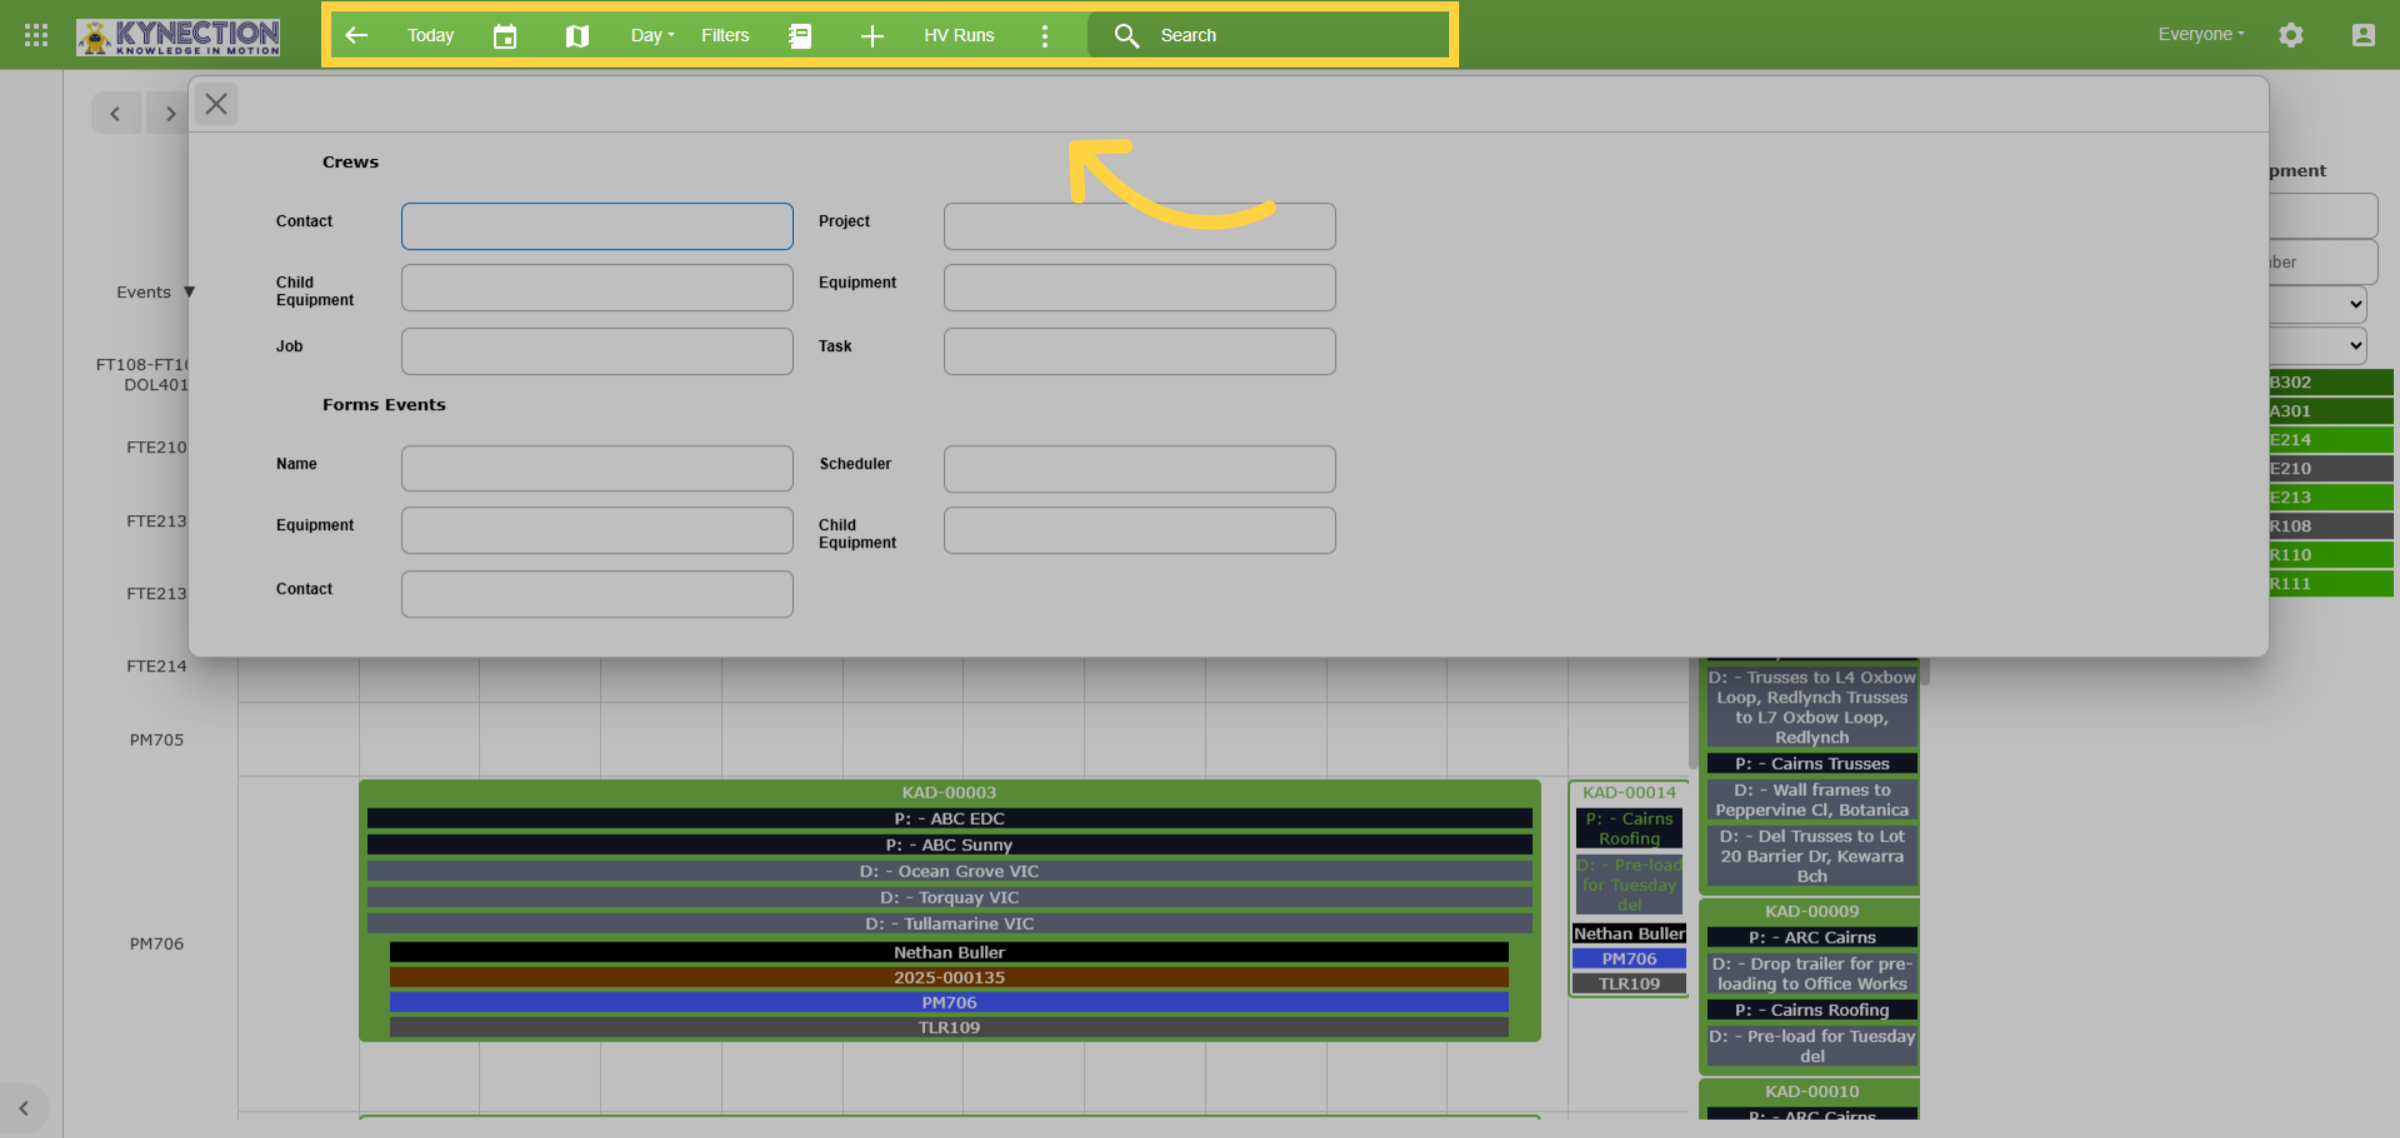Viewport: 2400px width, 1138px height.
Task: Click Crews Child Equipment field
Action: pyautogui.click(x=597, y=288)
